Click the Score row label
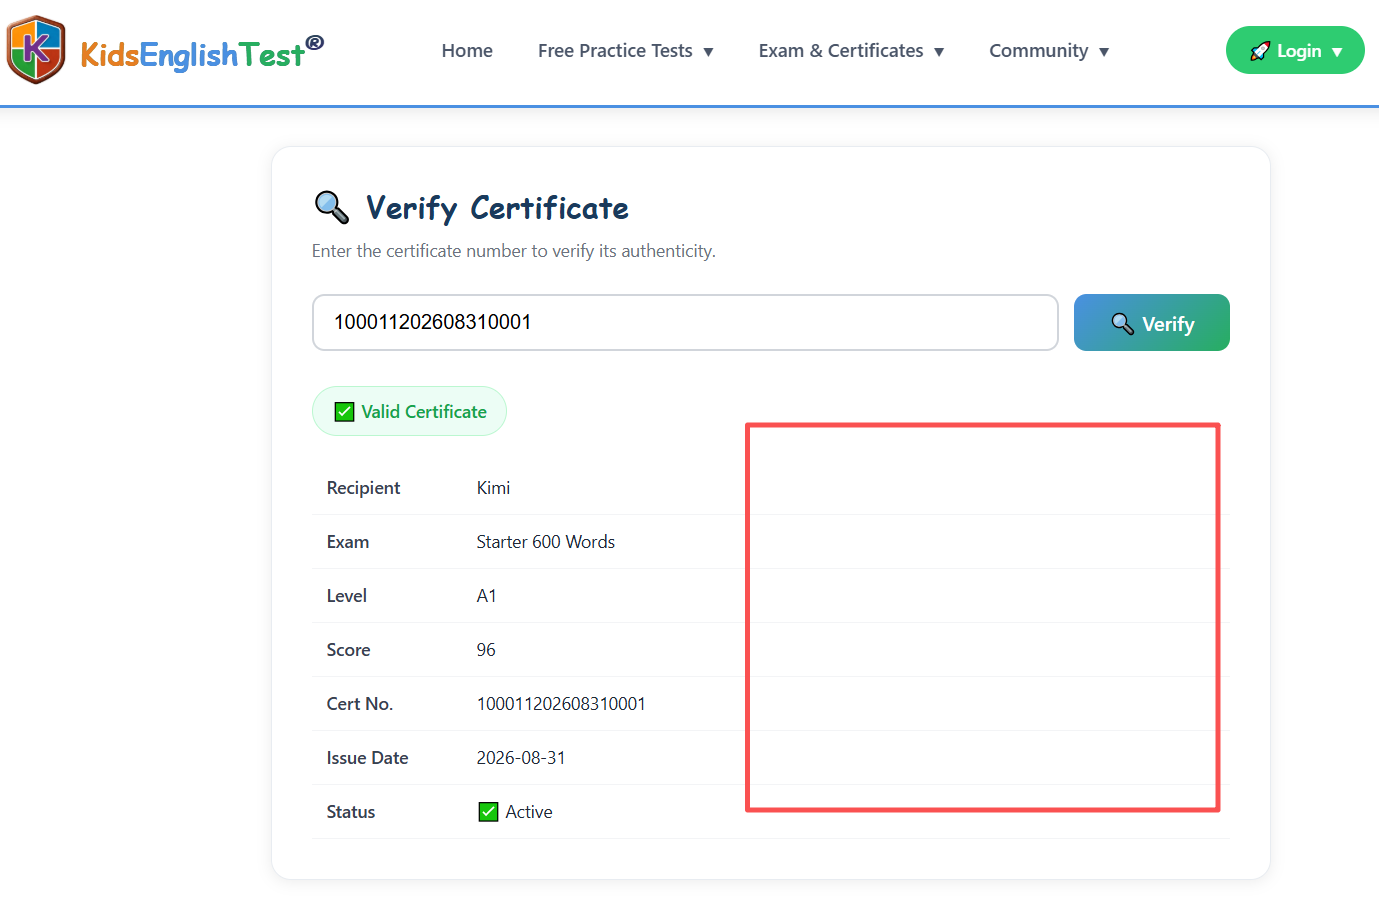Screen dimensions: 1379x900 [348, 650]
